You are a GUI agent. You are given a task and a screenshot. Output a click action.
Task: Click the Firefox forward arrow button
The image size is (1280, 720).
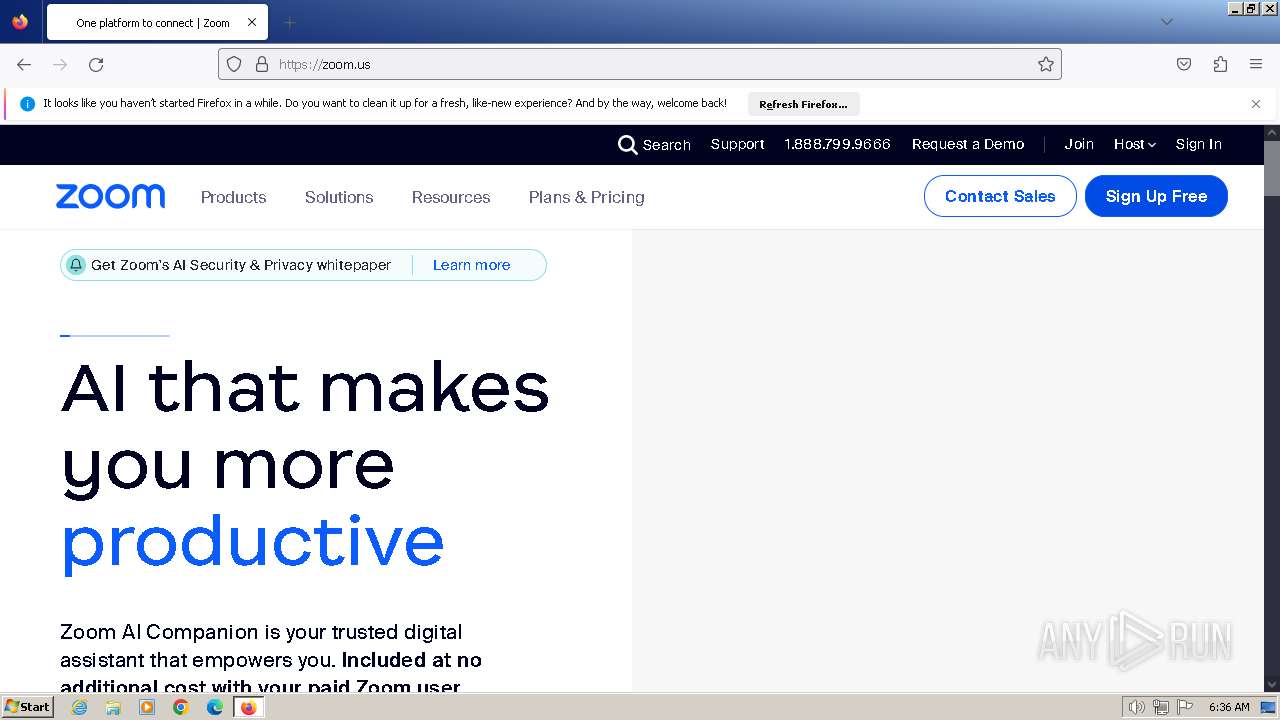60,64
